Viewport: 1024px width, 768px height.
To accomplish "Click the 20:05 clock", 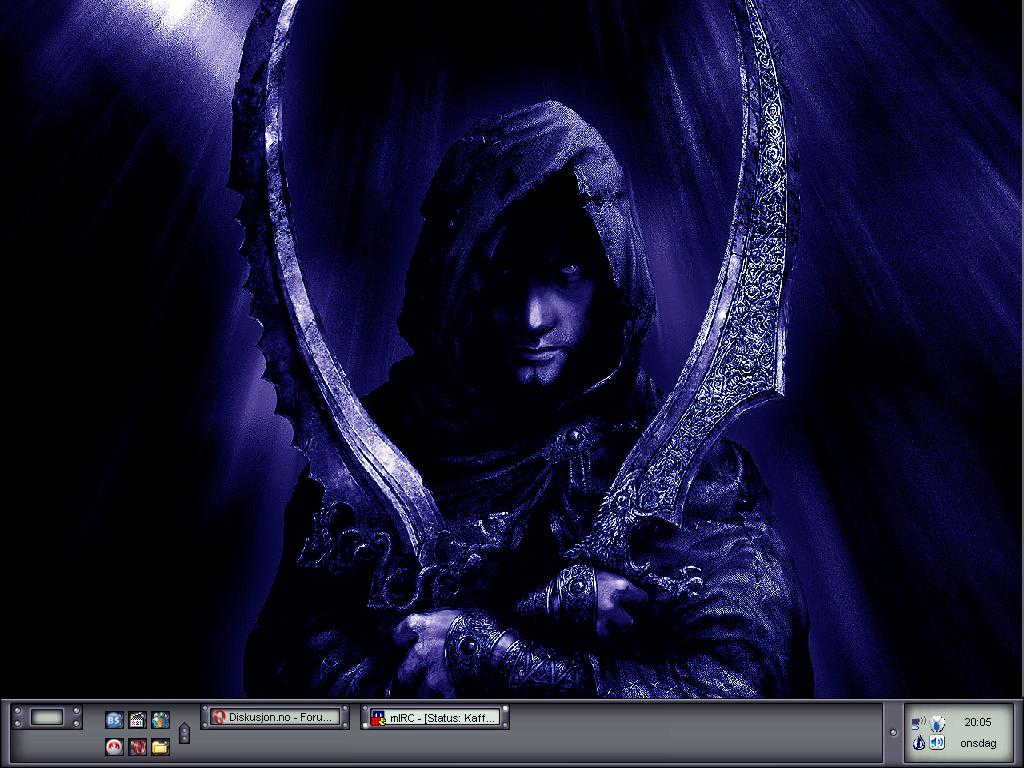I will pos(978,722).
